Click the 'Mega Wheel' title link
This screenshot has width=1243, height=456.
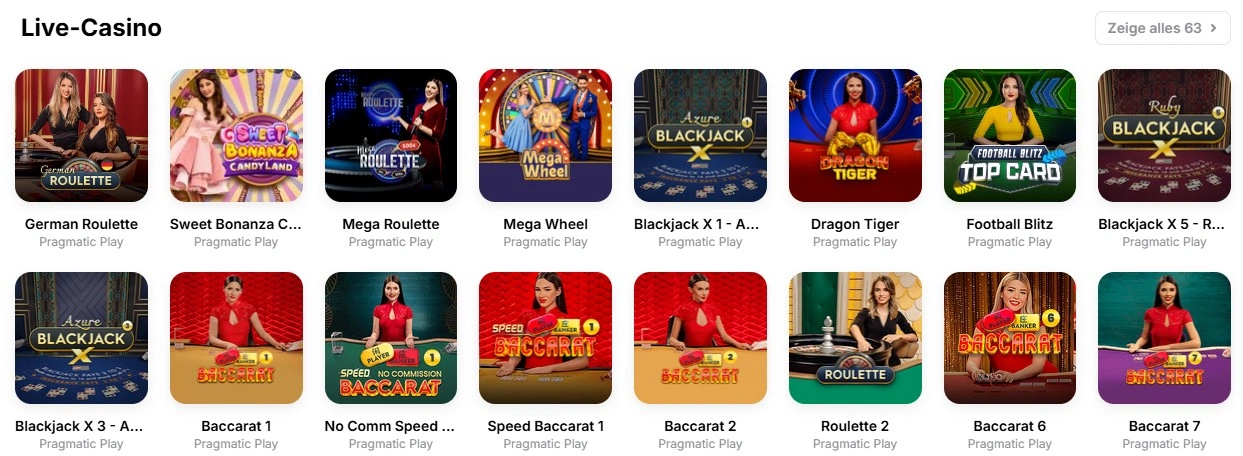point(546,224)
